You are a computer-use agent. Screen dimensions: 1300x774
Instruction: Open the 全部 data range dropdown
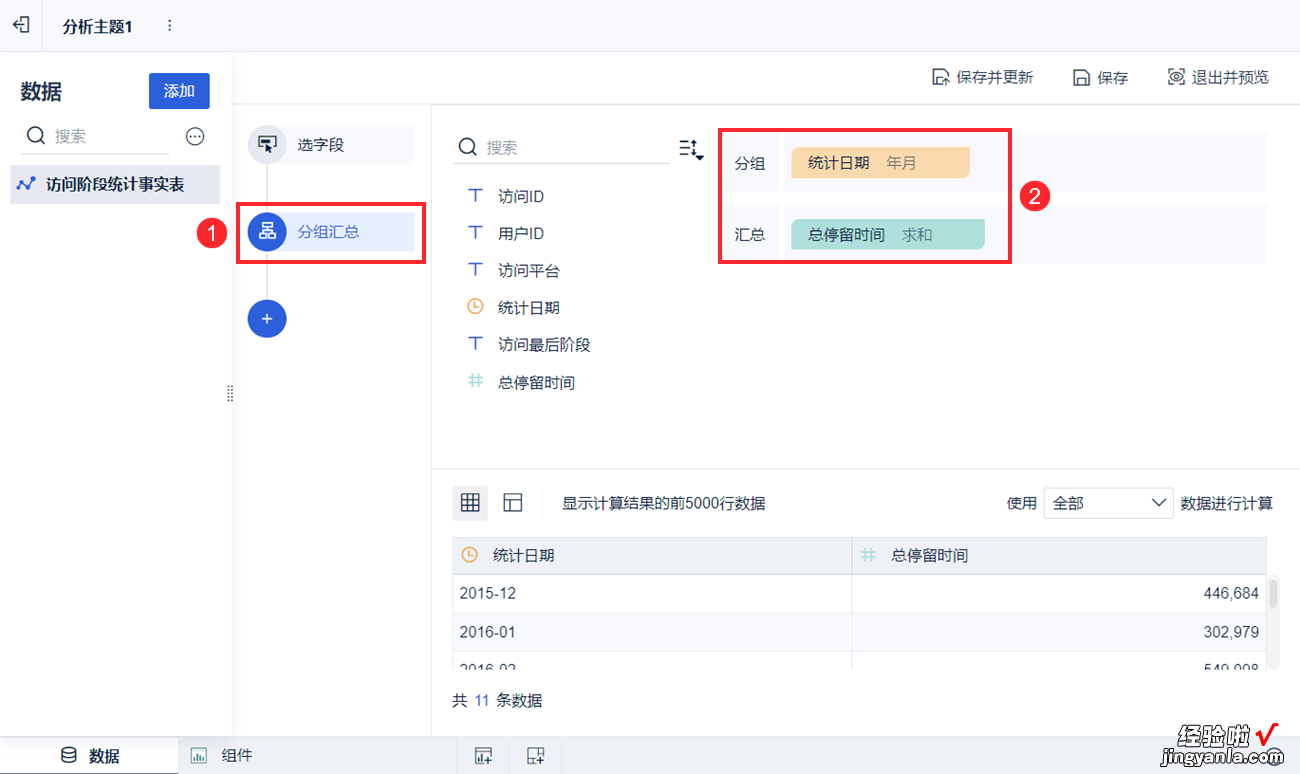coord(1108,503)
